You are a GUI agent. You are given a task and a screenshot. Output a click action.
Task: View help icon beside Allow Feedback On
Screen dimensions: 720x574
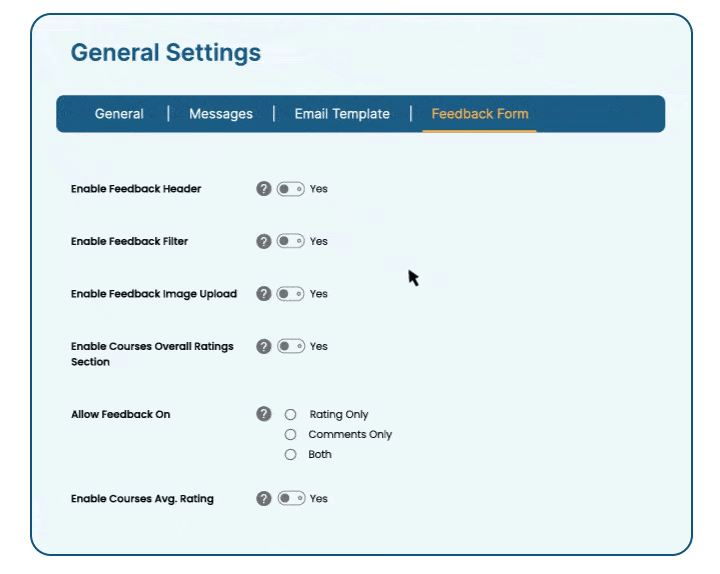pyautogui.click(x=264, y=414)
